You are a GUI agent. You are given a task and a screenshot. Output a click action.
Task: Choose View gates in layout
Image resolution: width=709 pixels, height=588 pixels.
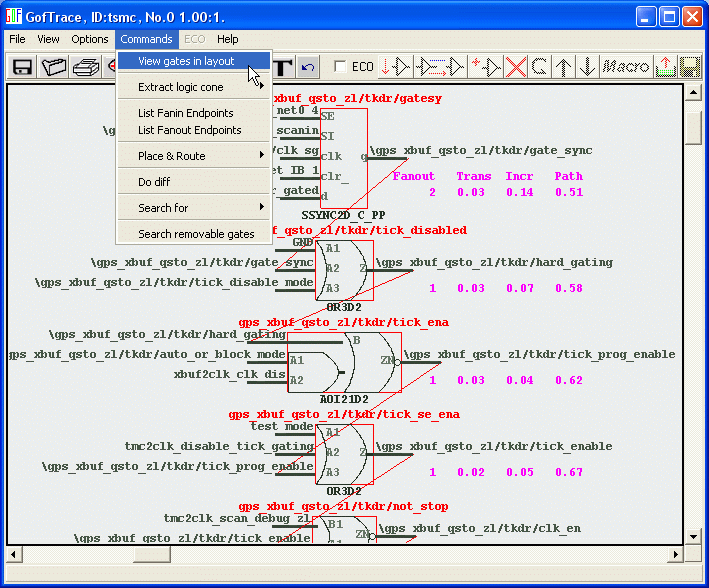186,61
